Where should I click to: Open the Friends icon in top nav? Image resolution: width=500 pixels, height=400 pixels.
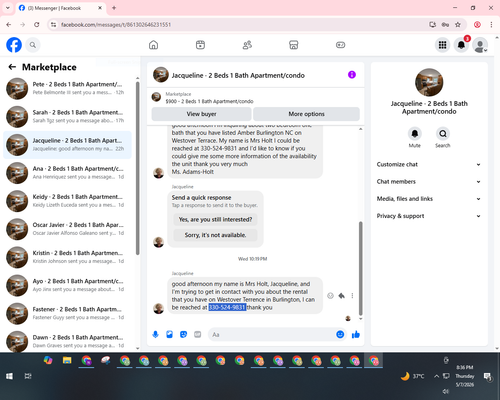247,45
